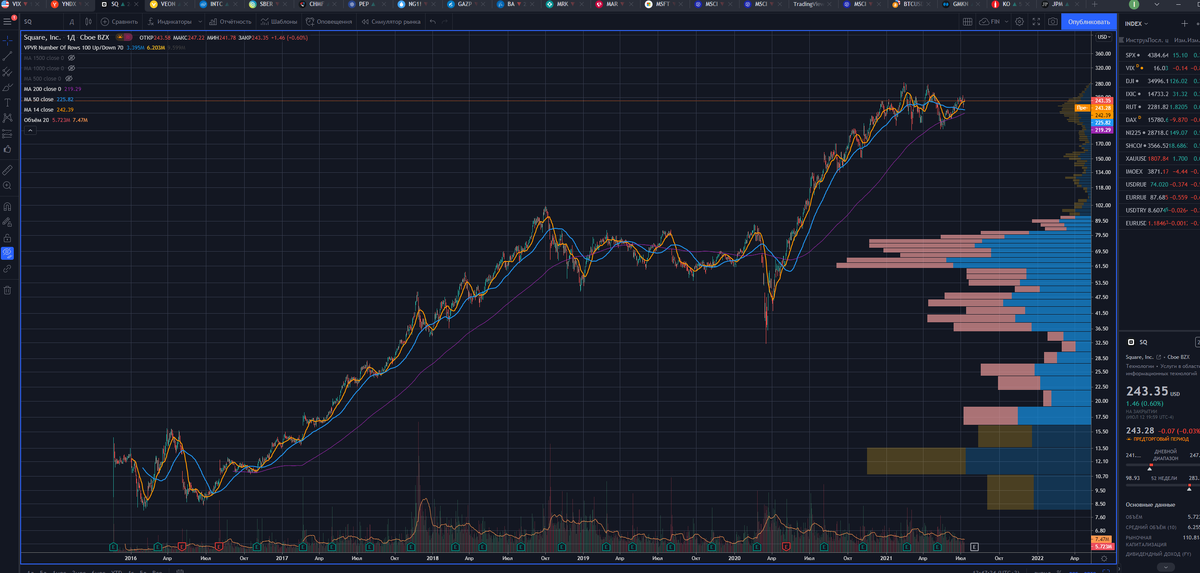Show the hidden MA 1500 indicator
Image resolution: width=1200 pixels, height=573 pixels.
[x=71, y=58]
